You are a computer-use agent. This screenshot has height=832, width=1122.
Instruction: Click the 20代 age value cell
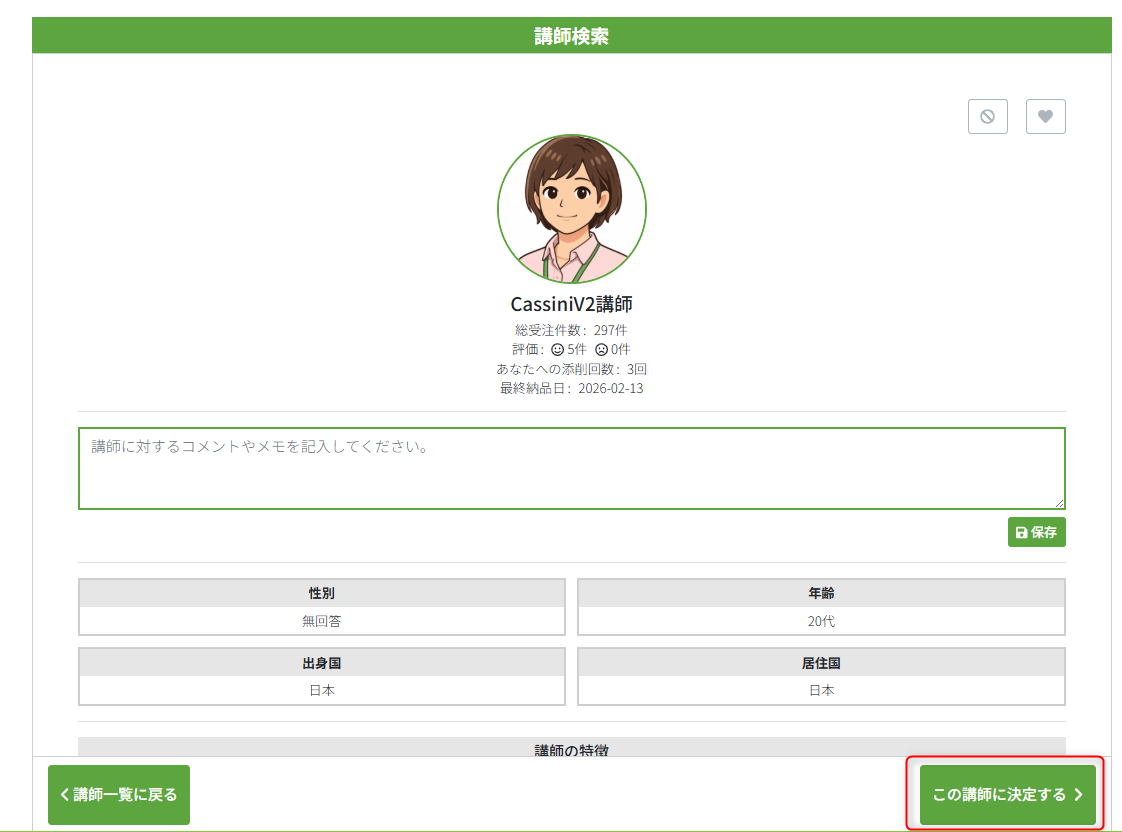tap(821, 621)
